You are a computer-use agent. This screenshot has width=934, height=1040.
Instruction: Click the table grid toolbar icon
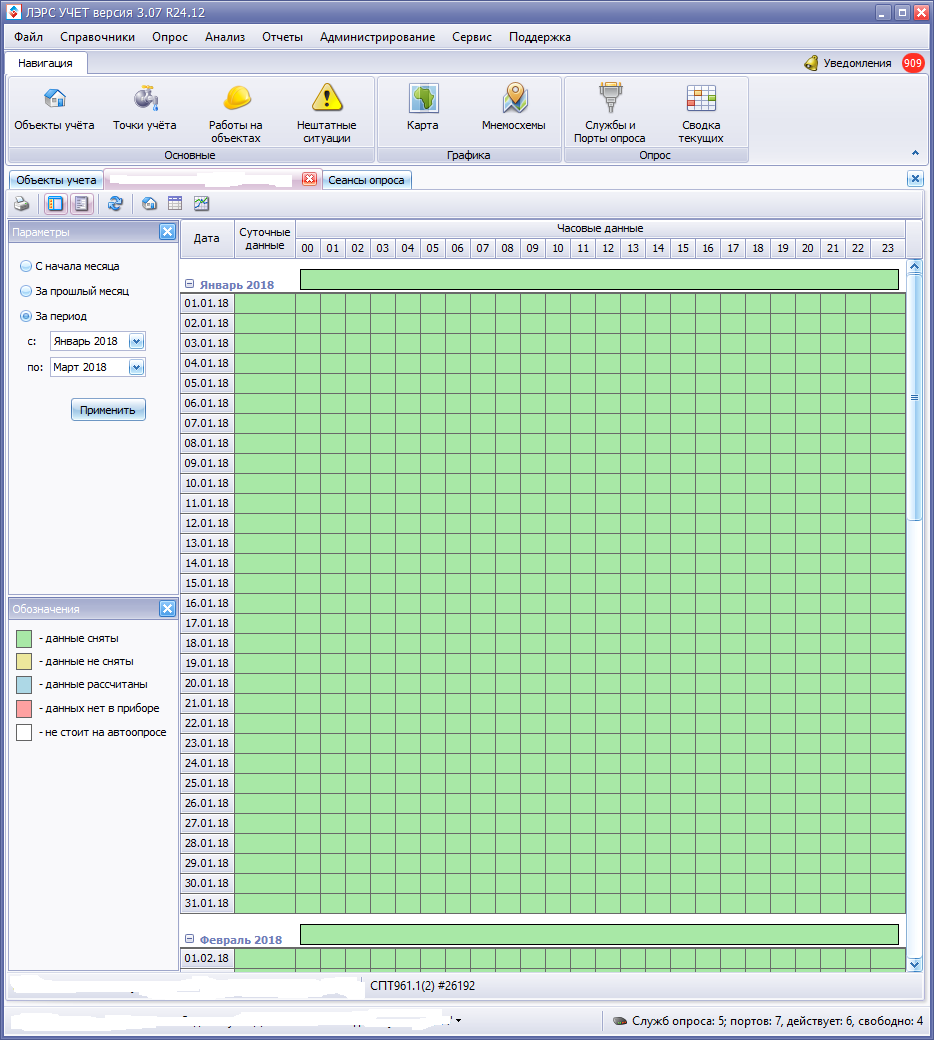(x=175, y=204)
